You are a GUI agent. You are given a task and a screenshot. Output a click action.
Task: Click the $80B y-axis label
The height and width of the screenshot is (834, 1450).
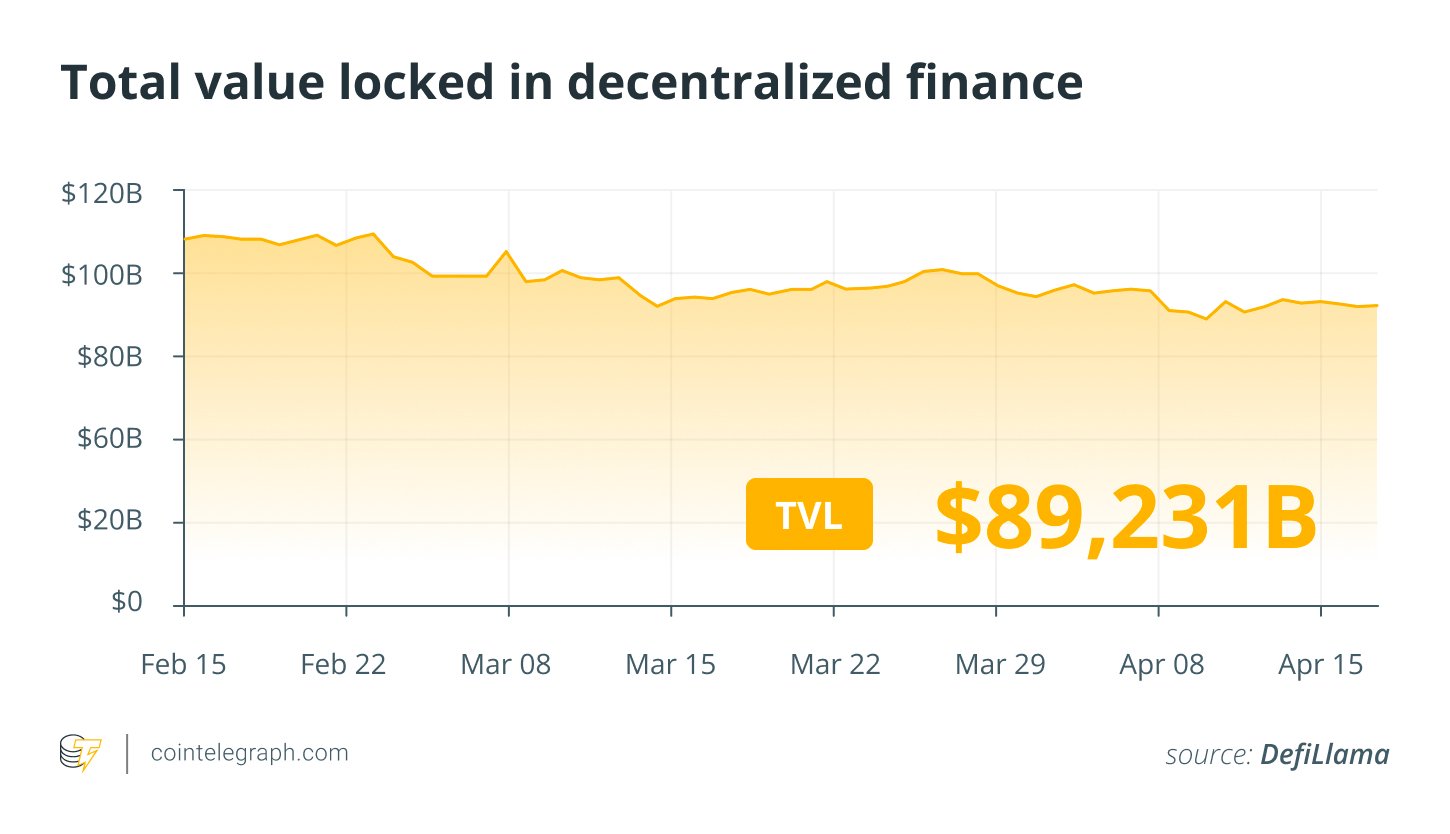pyautogui.click(x=109, y=357)
